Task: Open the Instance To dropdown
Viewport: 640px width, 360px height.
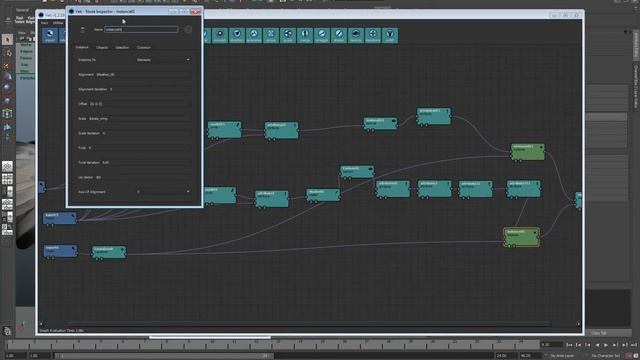Action: pyautogui.click(x=163, y=60)
